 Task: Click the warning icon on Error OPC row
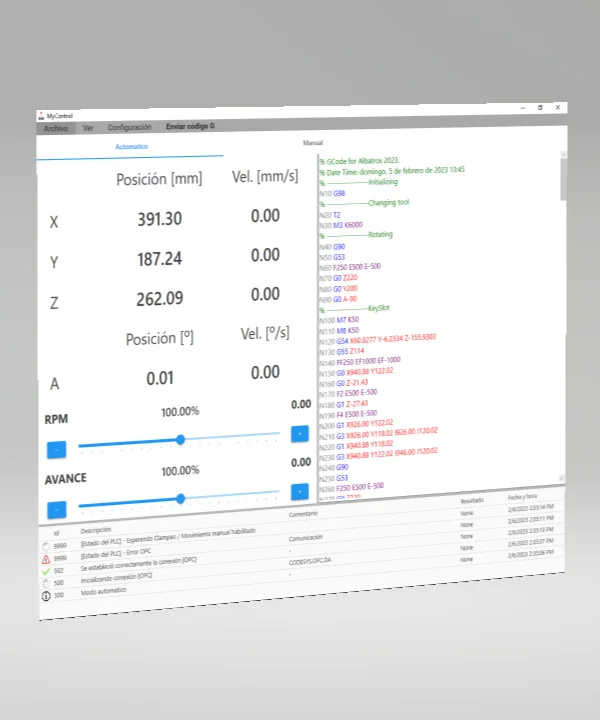[45, 559]
